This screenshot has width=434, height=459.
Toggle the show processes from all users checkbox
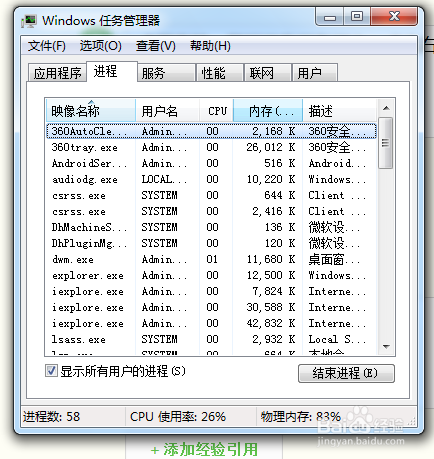(51, 371)
